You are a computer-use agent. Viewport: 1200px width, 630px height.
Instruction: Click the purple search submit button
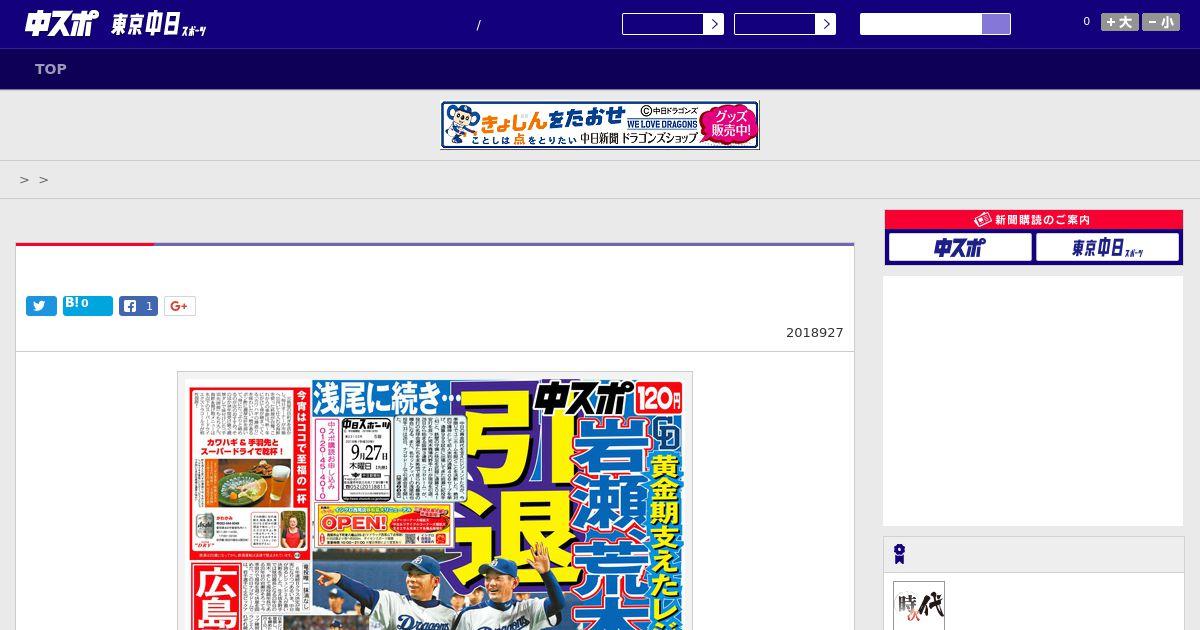pos(996,24)
